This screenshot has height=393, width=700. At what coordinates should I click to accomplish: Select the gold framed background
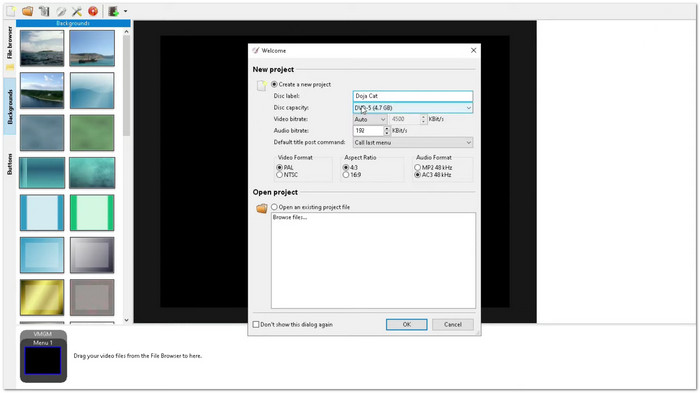click(x=42, y=297)
